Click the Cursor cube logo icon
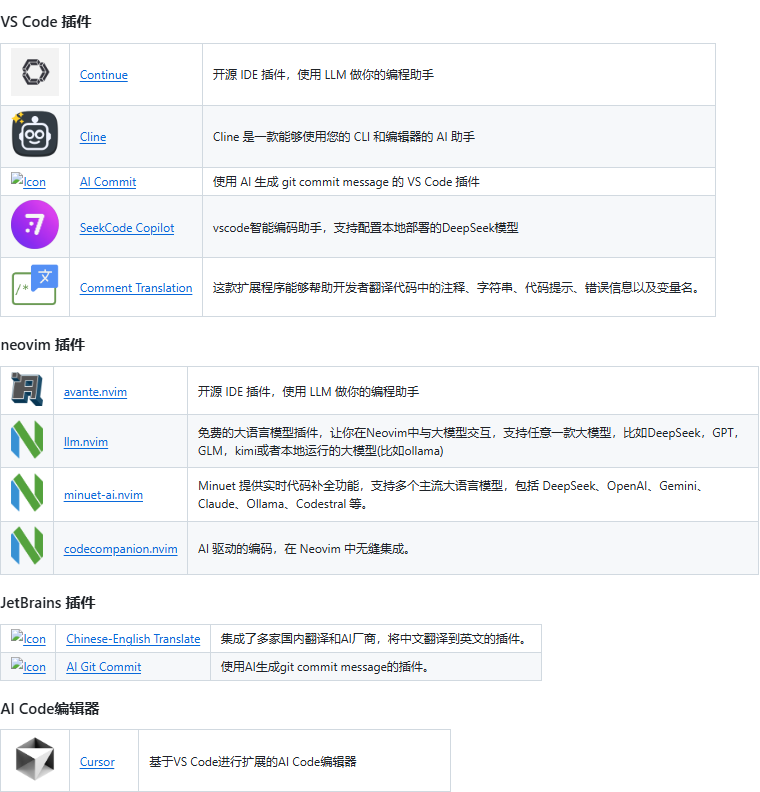 click(35, 759)
